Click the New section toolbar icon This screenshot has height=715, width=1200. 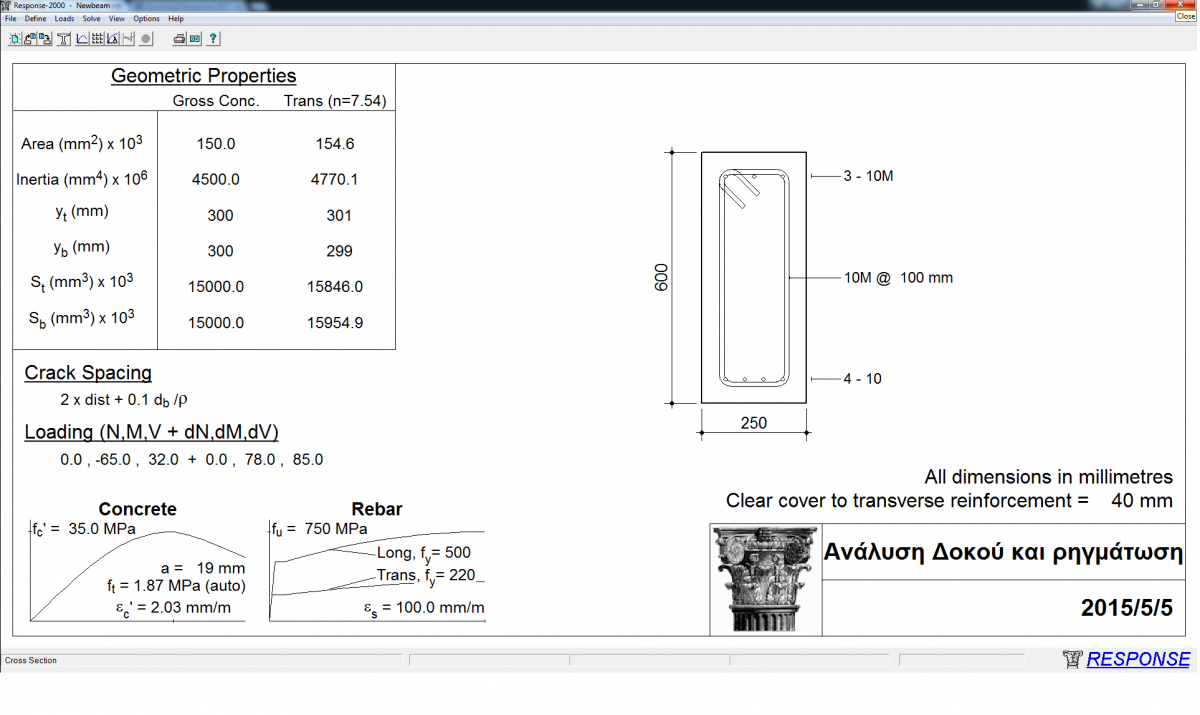[x=14, y=39]
